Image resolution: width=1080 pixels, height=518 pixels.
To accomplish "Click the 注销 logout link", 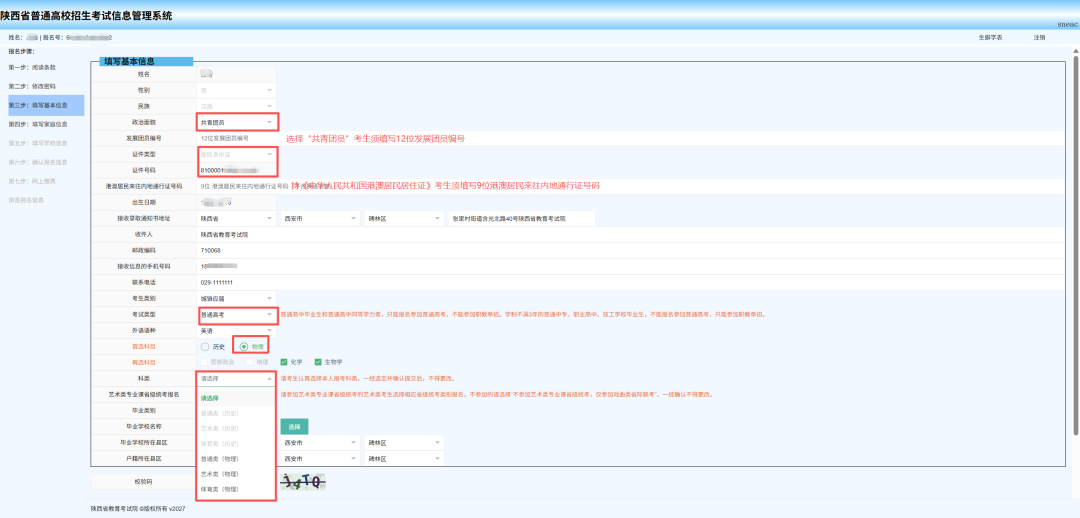I will tap(1039, 37).
